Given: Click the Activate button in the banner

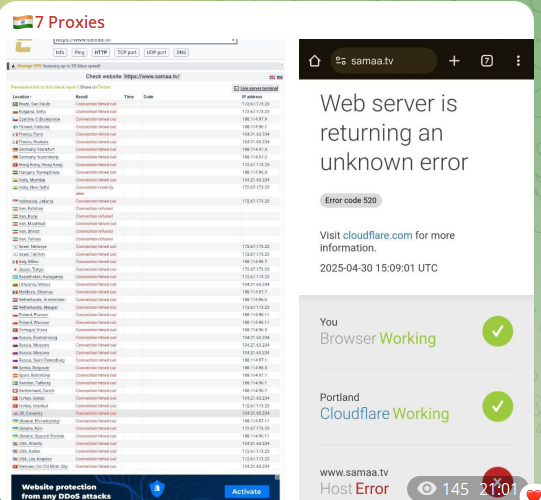Looking at the screenshot, I should [246, 491].
